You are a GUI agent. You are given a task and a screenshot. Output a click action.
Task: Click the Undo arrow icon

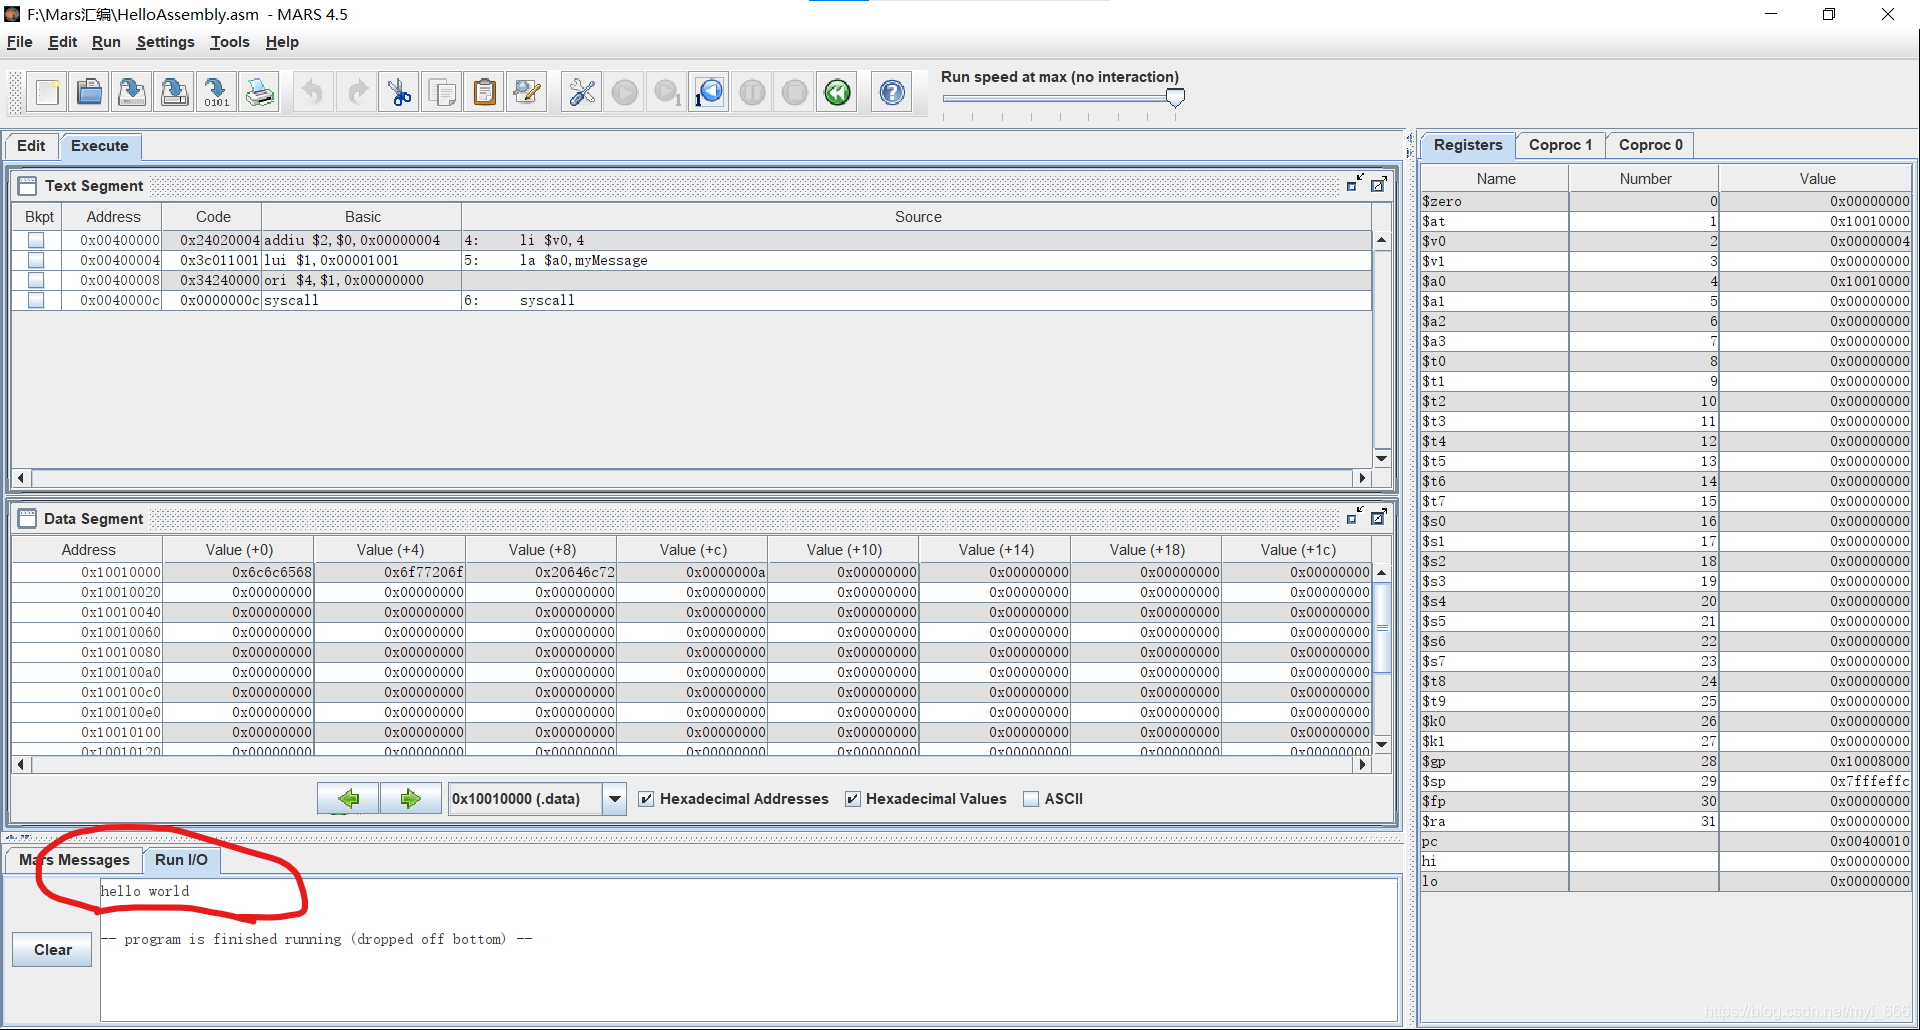[313, 93]
